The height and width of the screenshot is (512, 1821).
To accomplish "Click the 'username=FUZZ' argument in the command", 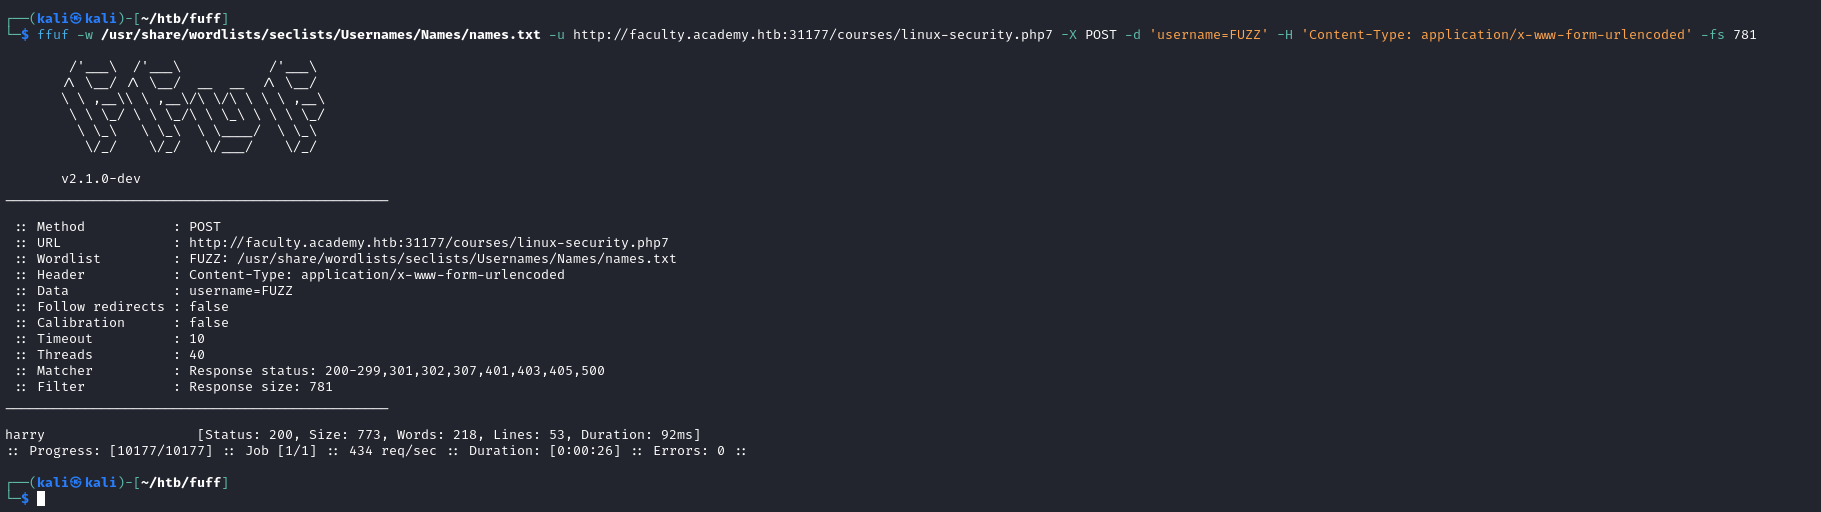I will click(1208, 35).
